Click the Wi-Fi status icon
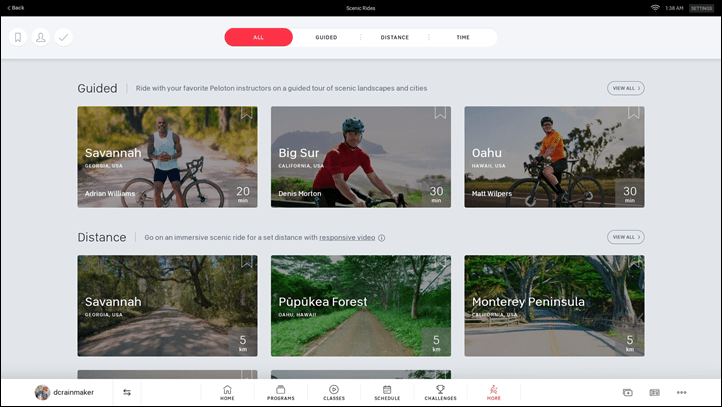 tap(655, 8)
